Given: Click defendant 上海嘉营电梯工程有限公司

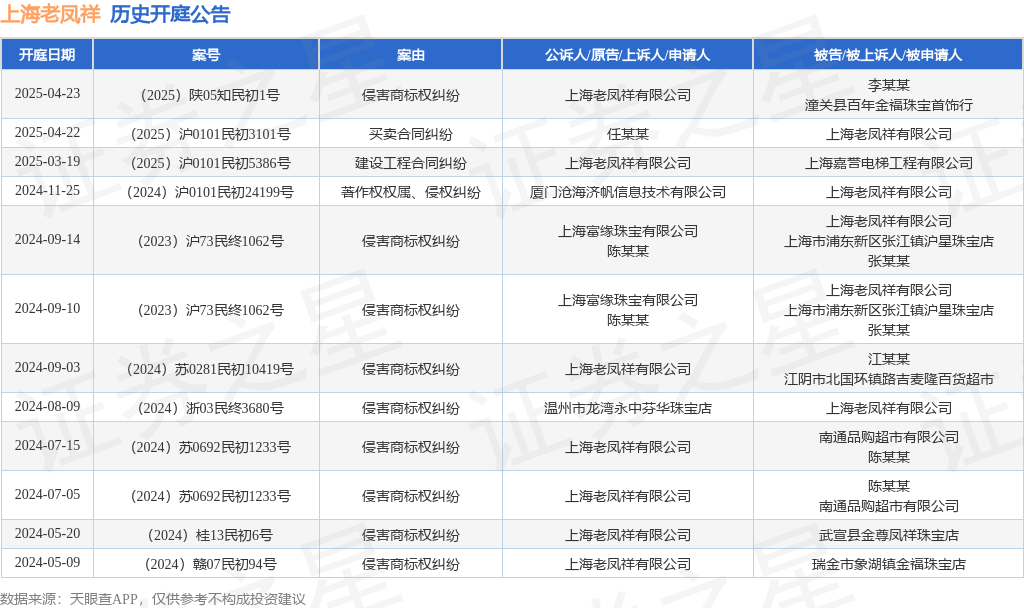Looking at the screenshot, I should pyautogui.click(x=888, y=163).
